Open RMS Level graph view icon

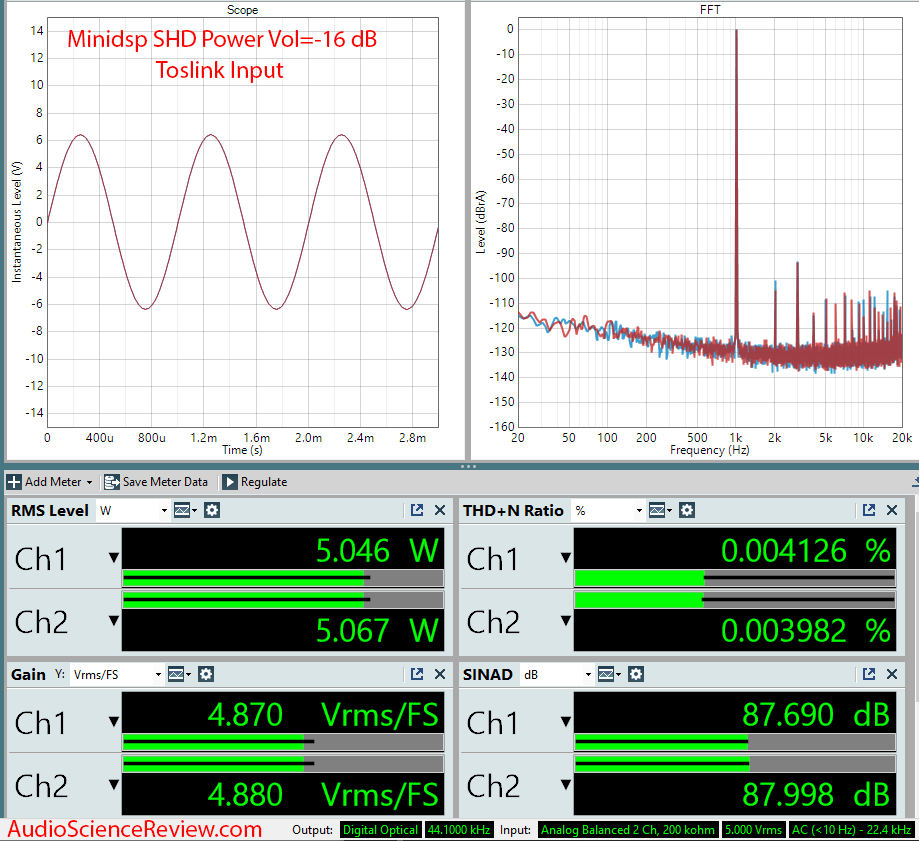pos(185,510)
